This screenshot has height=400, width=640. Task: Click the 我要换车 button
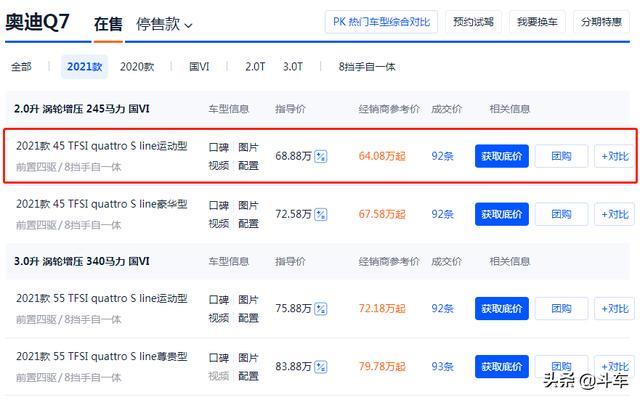pyautogui.click(x=537, y=22)
